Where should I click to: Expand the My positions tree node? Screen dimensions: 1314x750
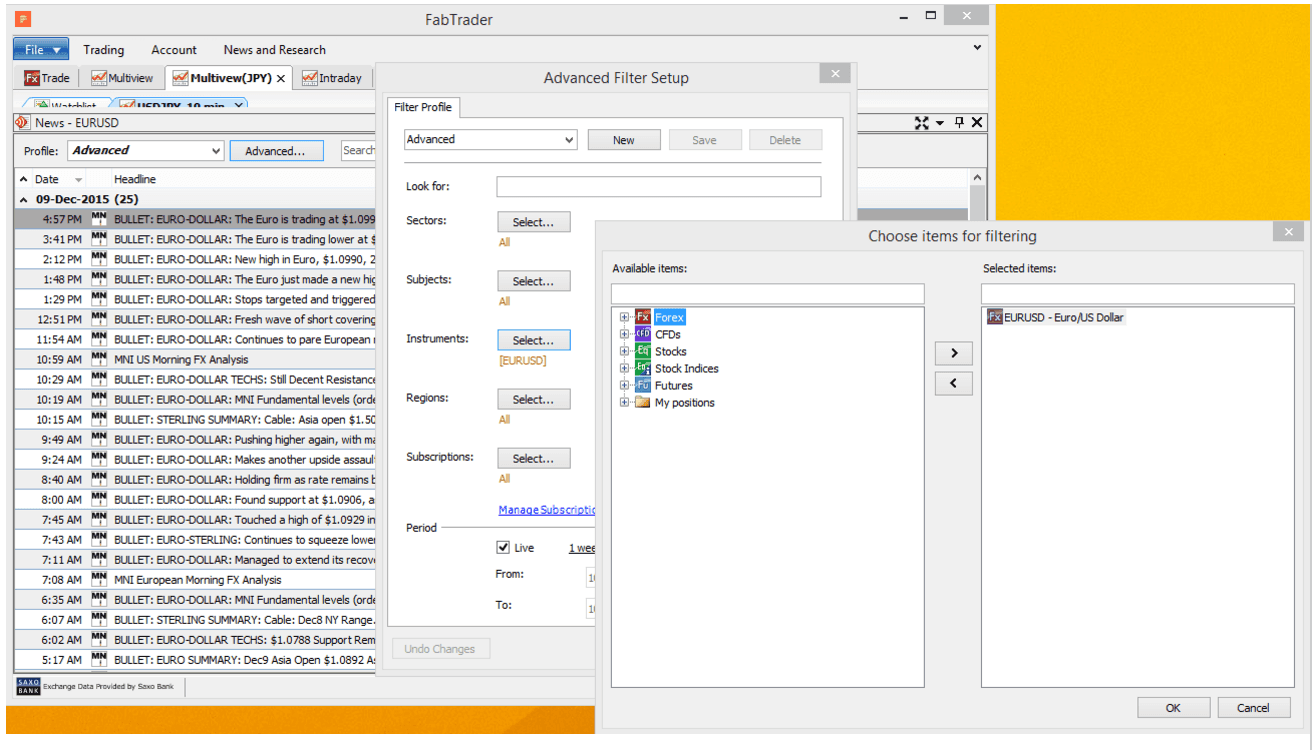(x=624, y=402)
